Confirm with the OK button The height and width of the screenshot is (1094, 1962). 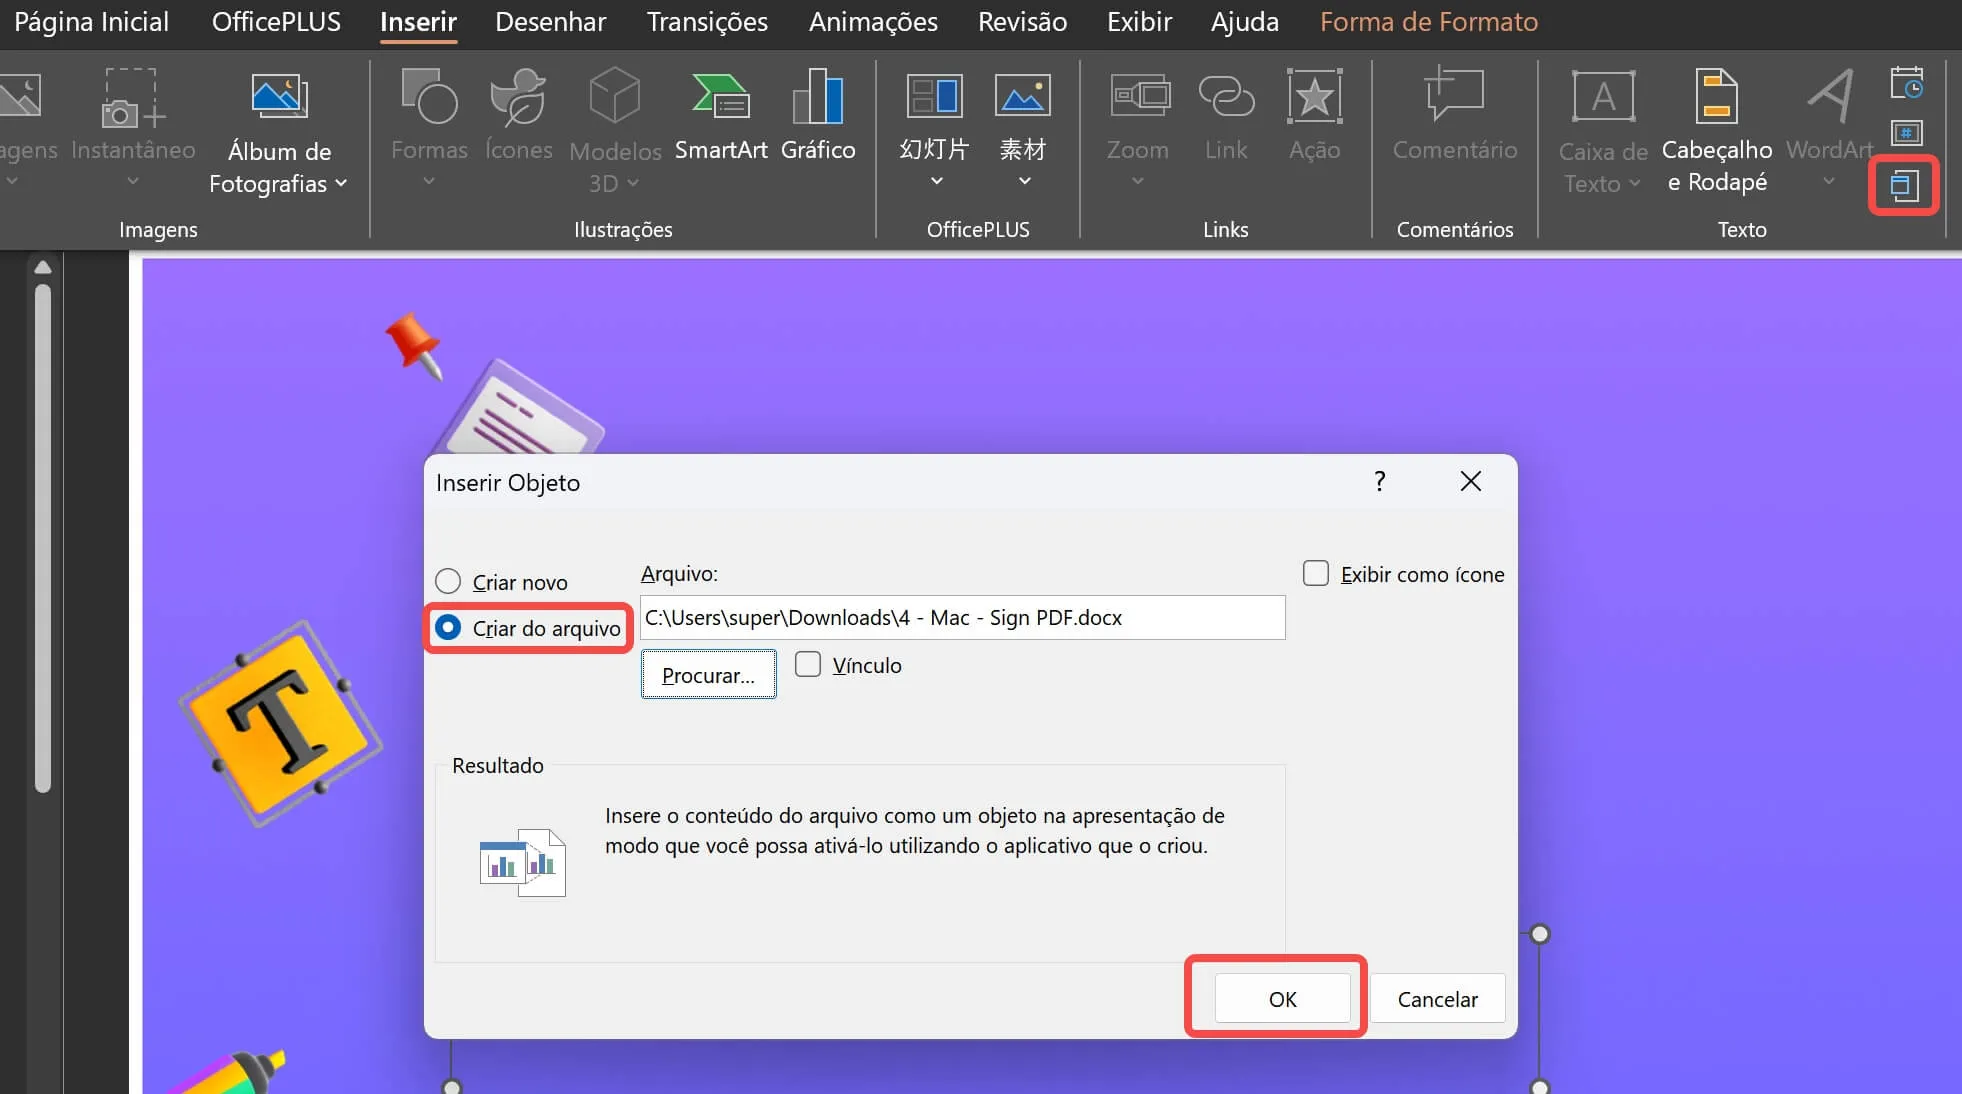(x=1281, y=997)
